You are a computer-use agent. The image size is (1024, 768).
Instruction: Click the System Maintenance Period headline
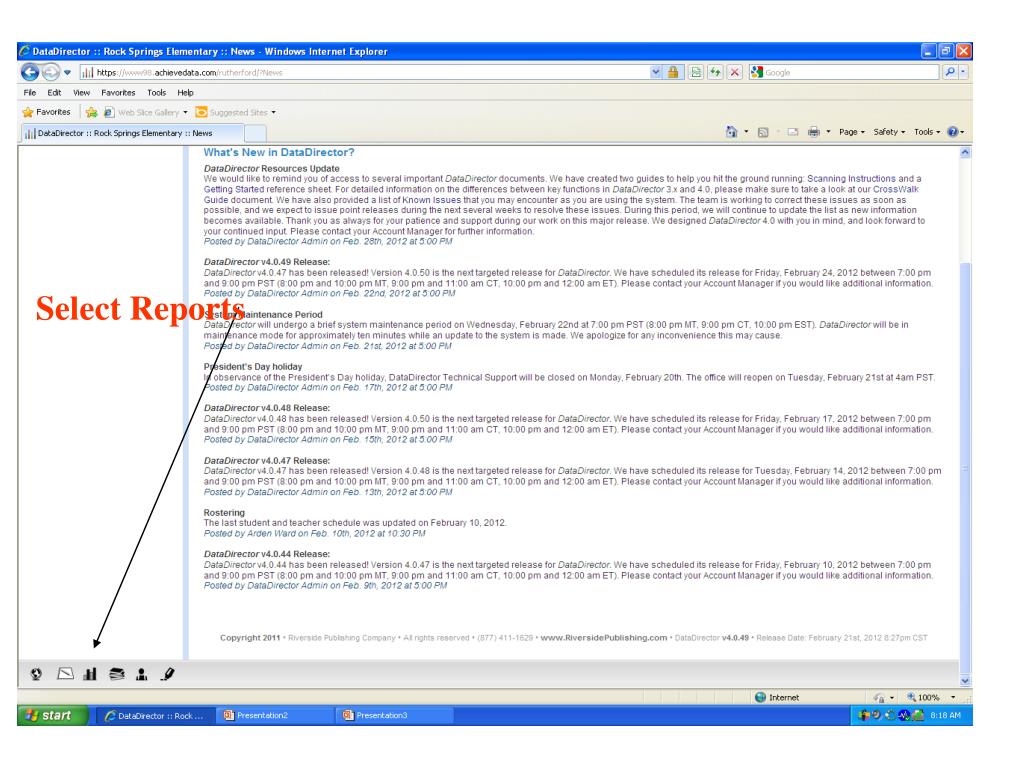tap(263, 315)
